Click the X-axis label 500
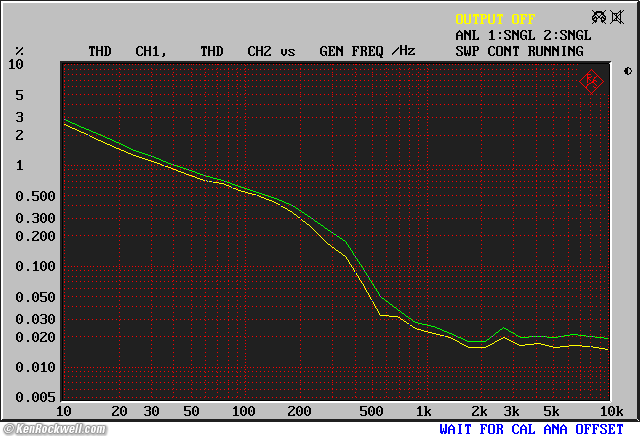The image size is (640, 436). click(371, 411)
